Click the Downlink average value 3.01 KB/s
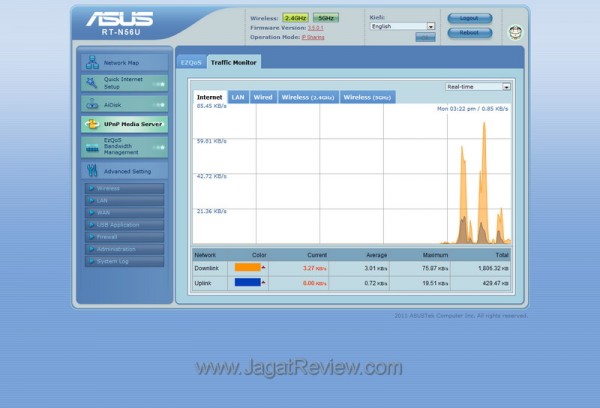600x408 pixels. coord(376,268)
